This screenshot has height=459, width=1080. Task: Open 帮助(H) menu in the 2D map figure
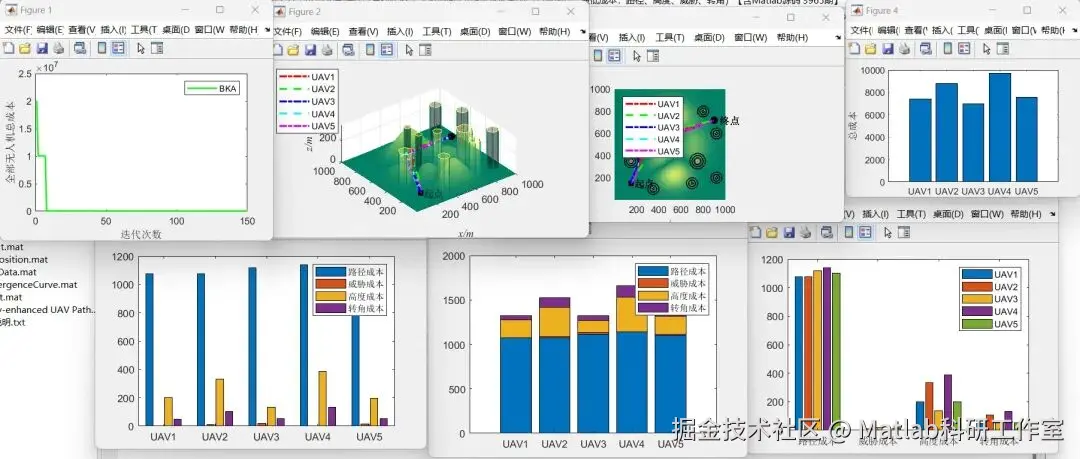pyautogui.click(x=791, y=38)
